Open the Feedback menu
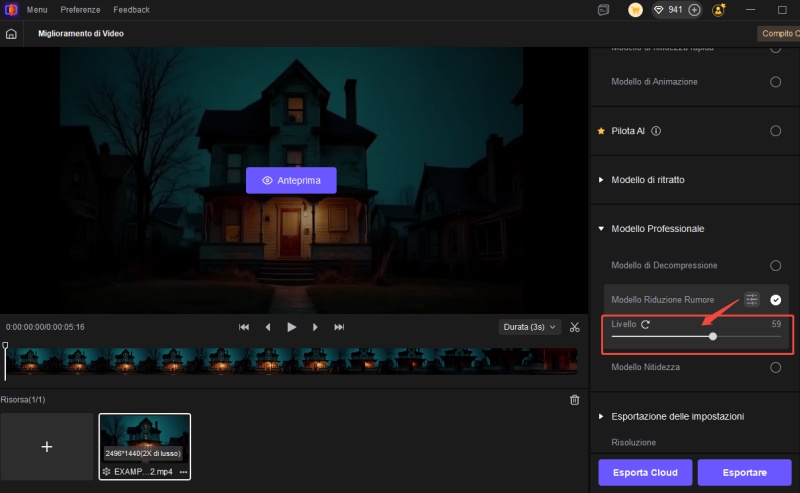 (x=131, y=10)
